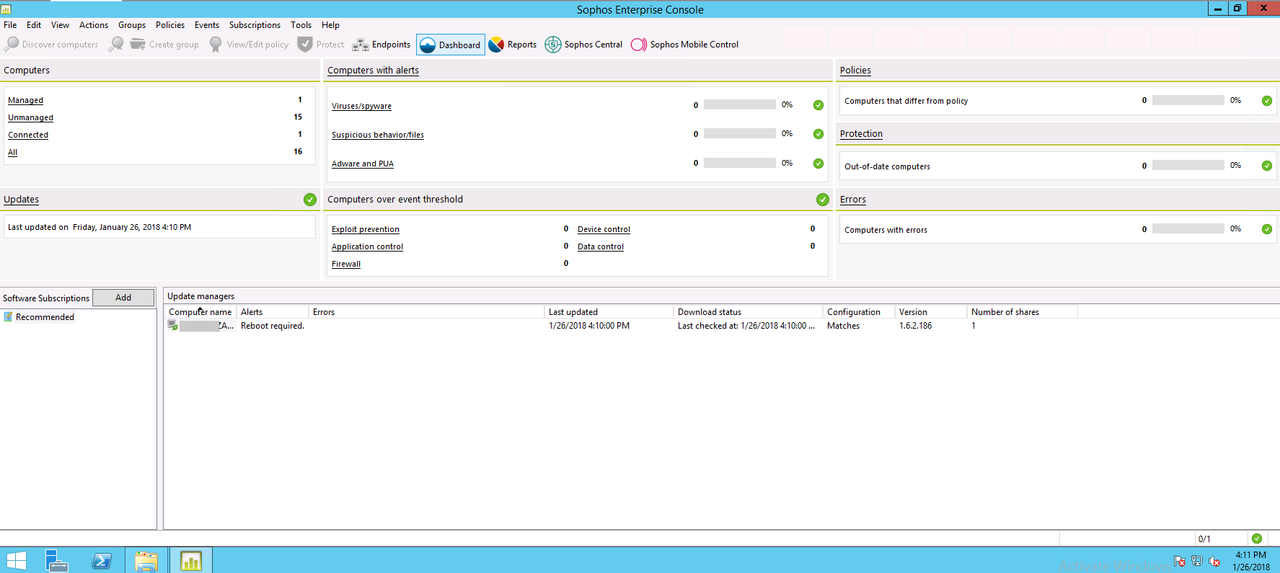Viewport: 1280px width, 573px height.
Task: Click the Connected computers link
Action: [28, 135]
